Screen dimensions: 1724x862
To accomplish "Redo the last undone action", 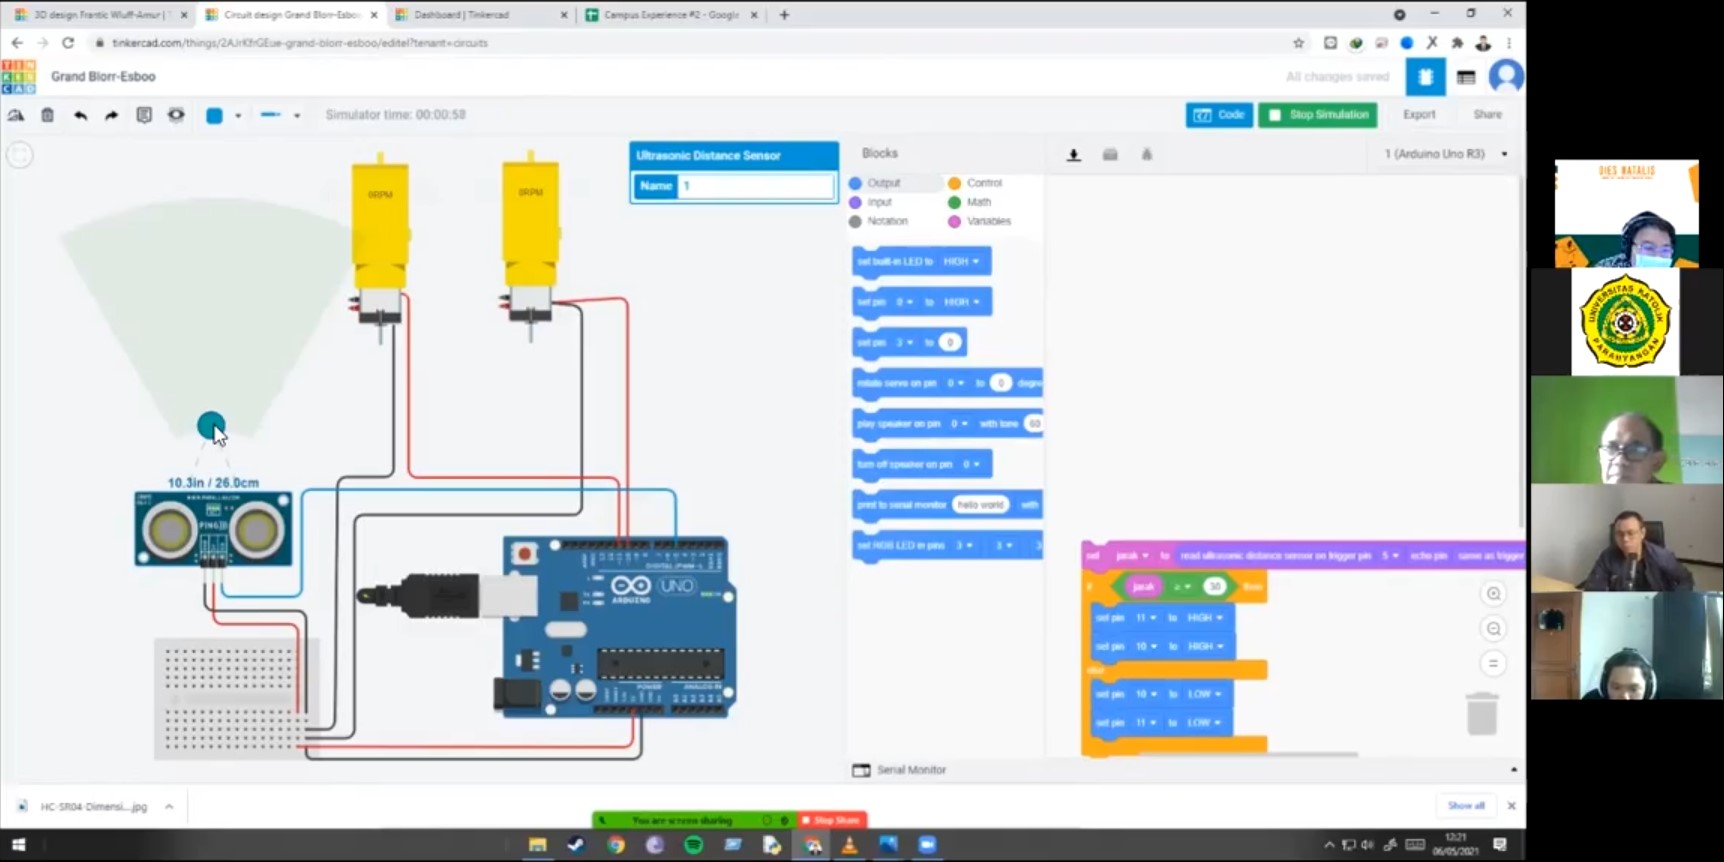I will pos(112,115).
